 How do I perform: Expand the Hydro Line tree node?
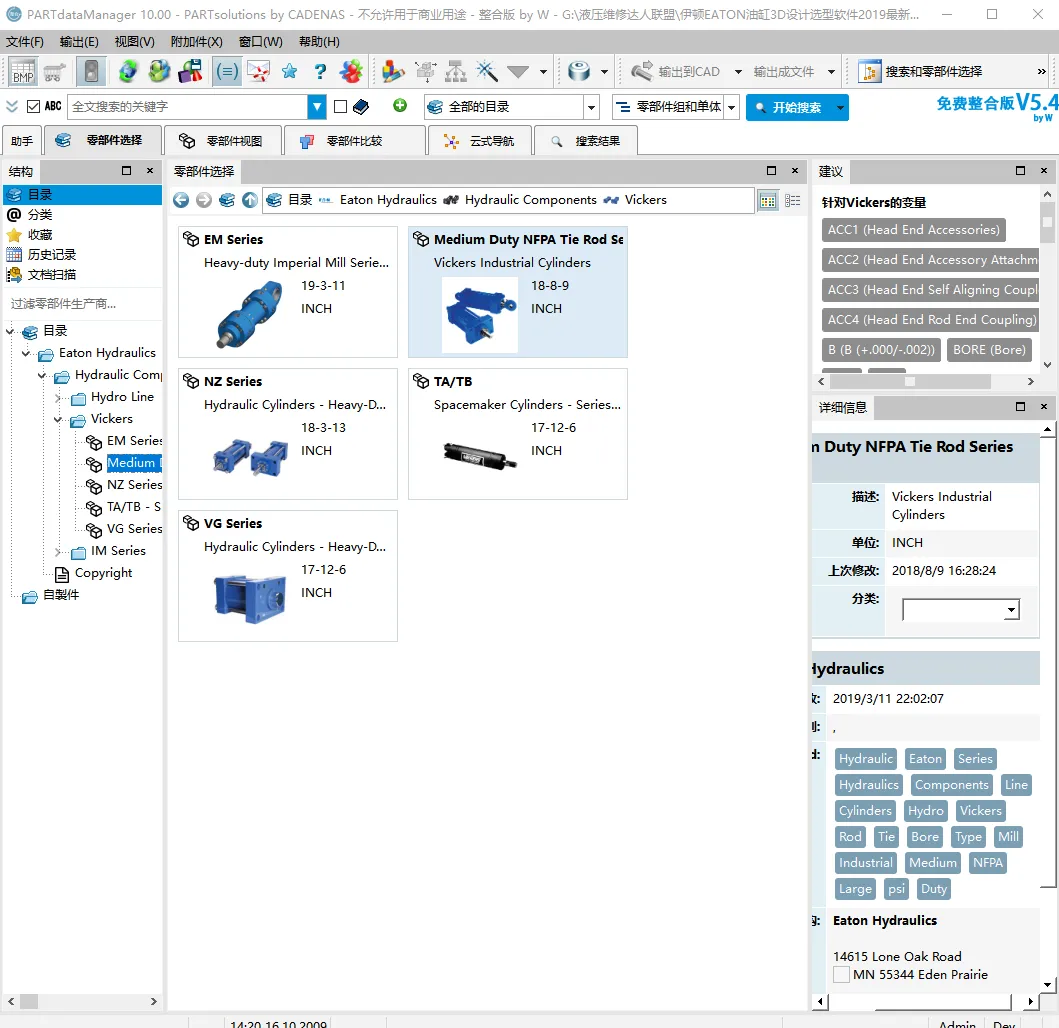tap(59, 397)
